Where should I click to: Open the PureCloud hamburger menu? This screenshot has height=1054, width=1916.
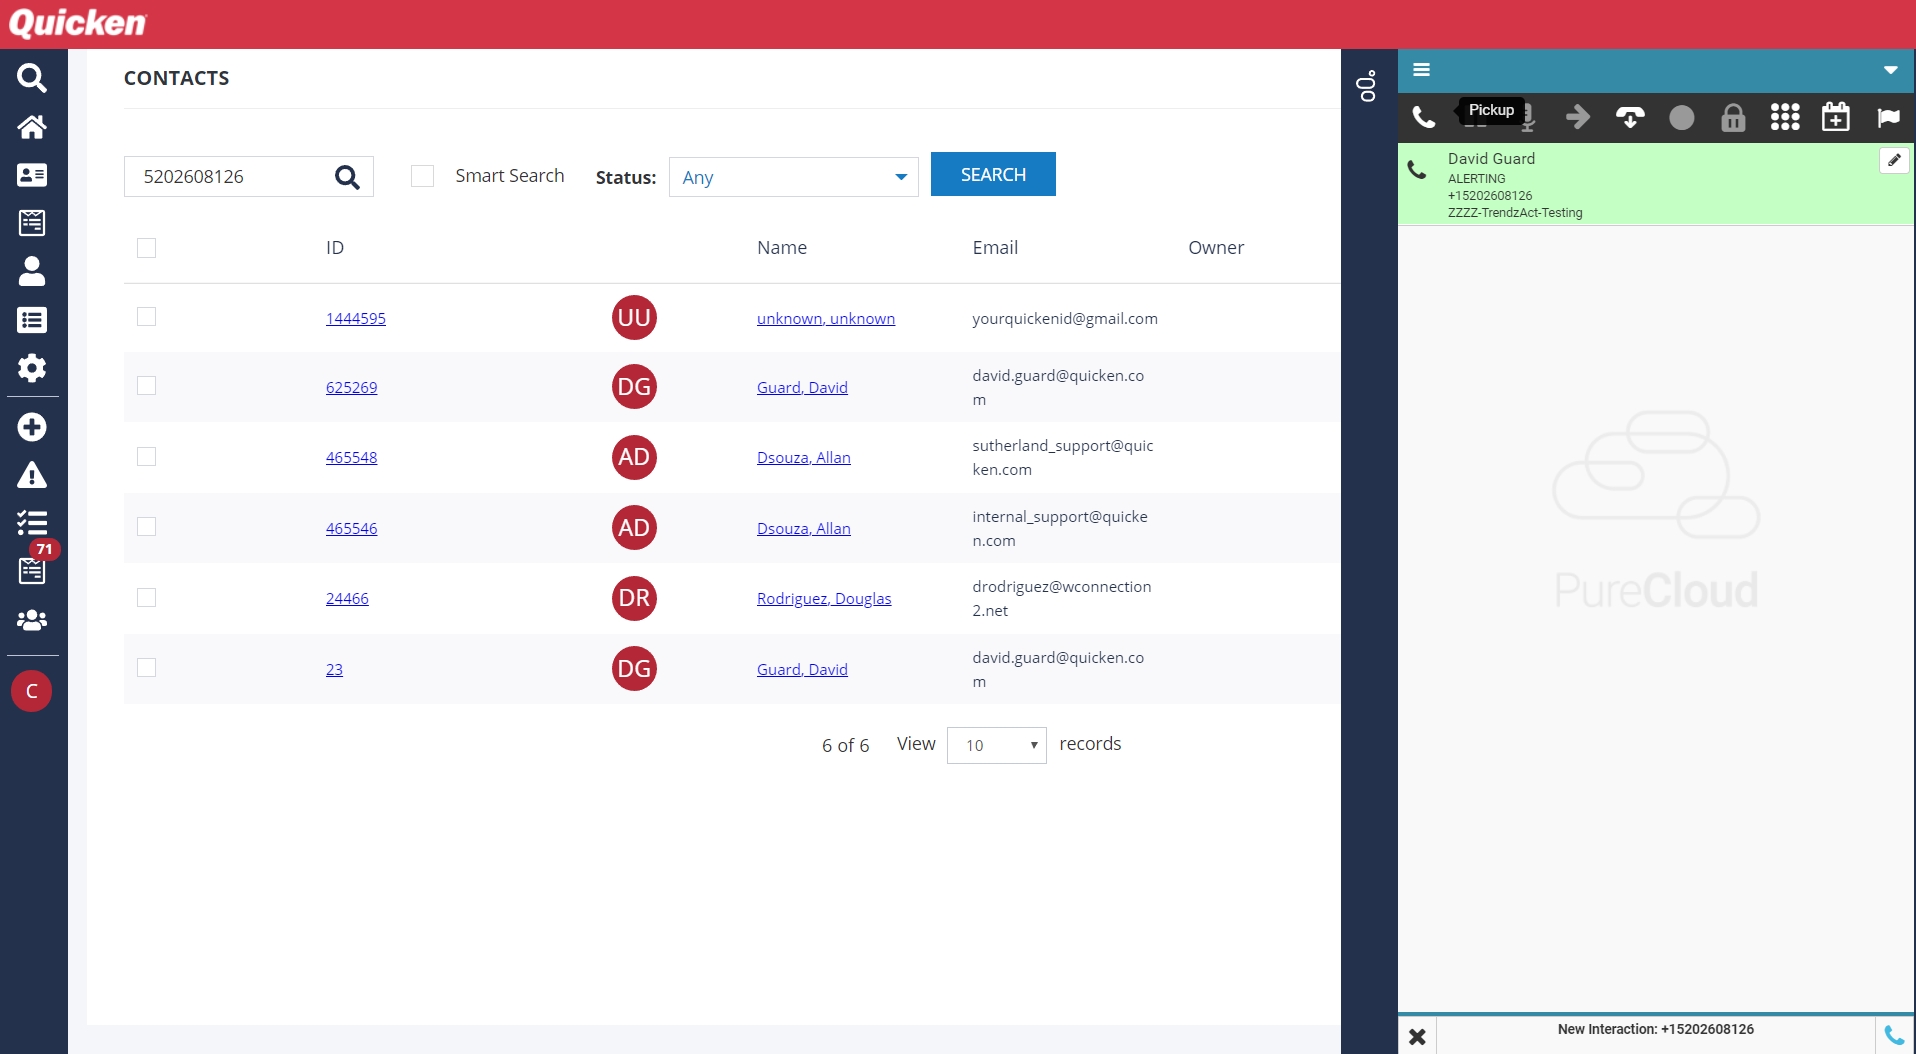point(1421,70)
